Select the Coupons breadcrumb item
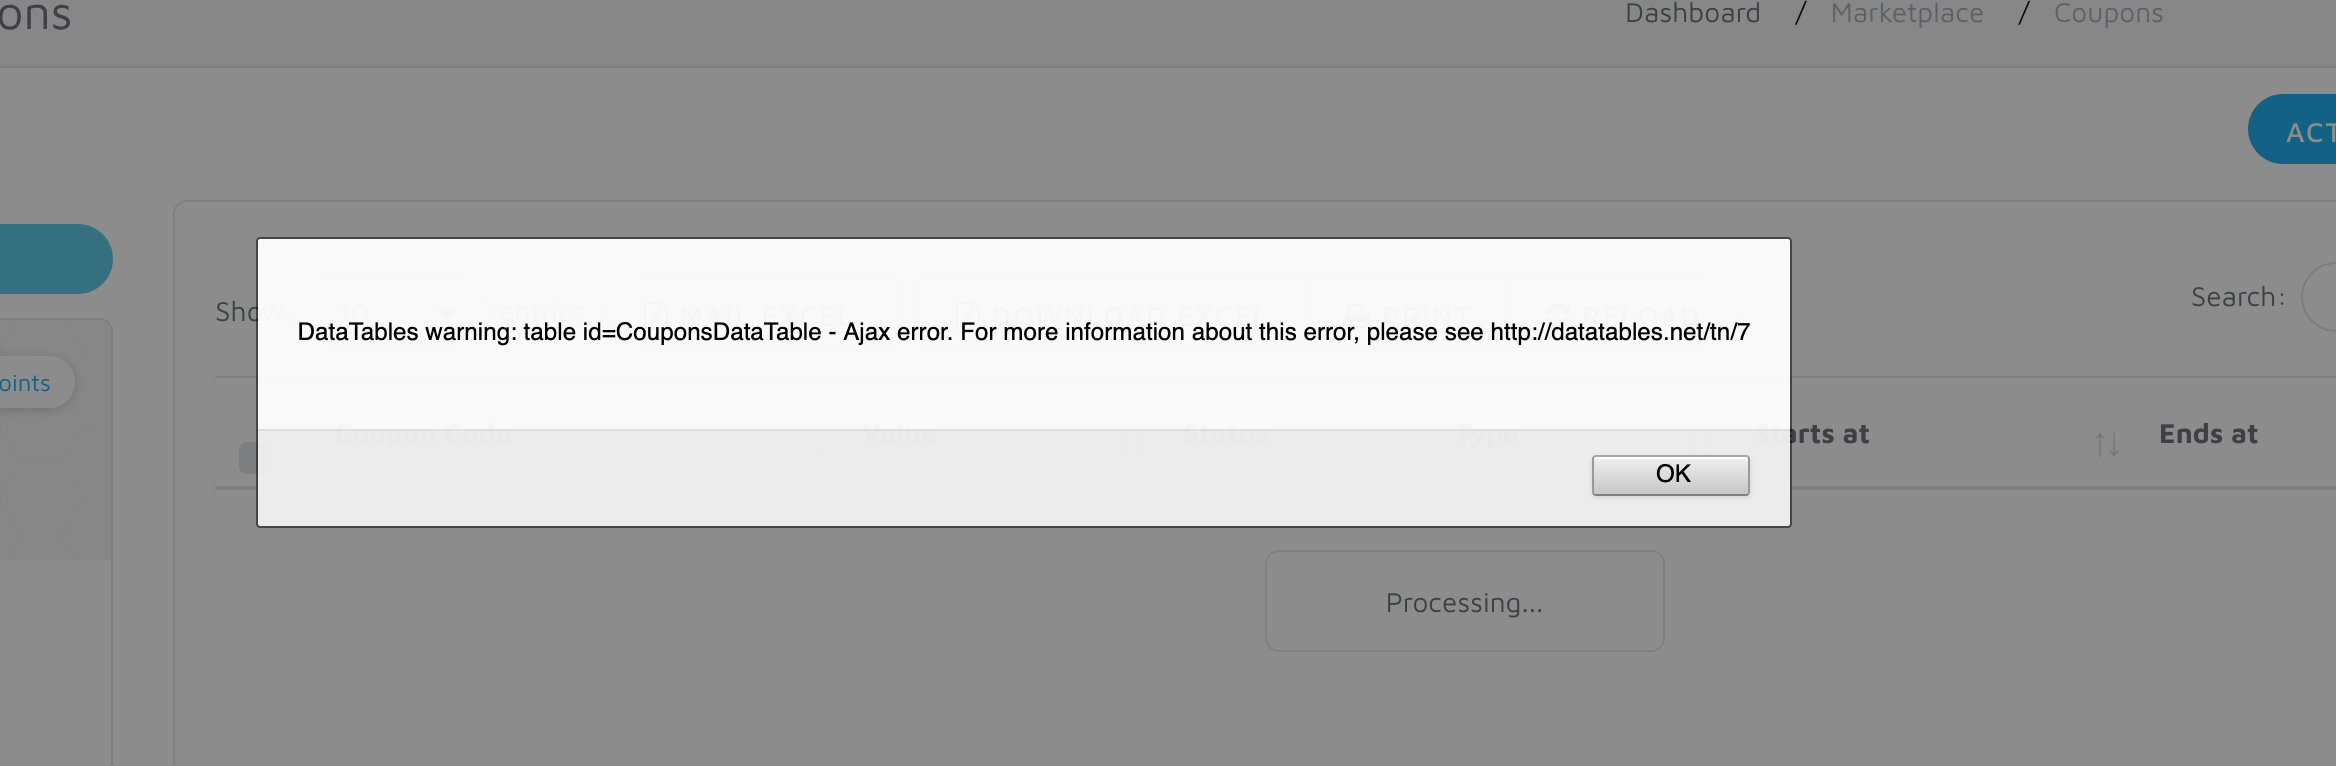Image resolution: width=2336 pixels, height=766 pixels. click(x=2108, y=14)
